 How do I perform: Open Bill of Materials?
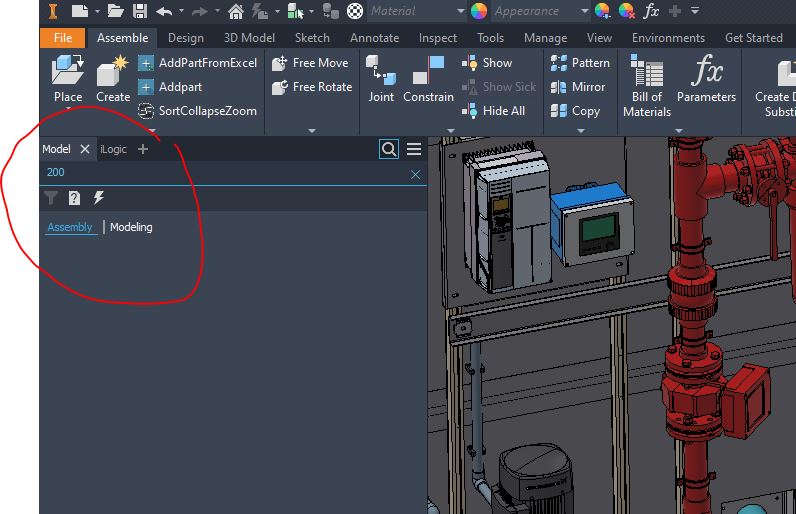(x=647, y=86)
